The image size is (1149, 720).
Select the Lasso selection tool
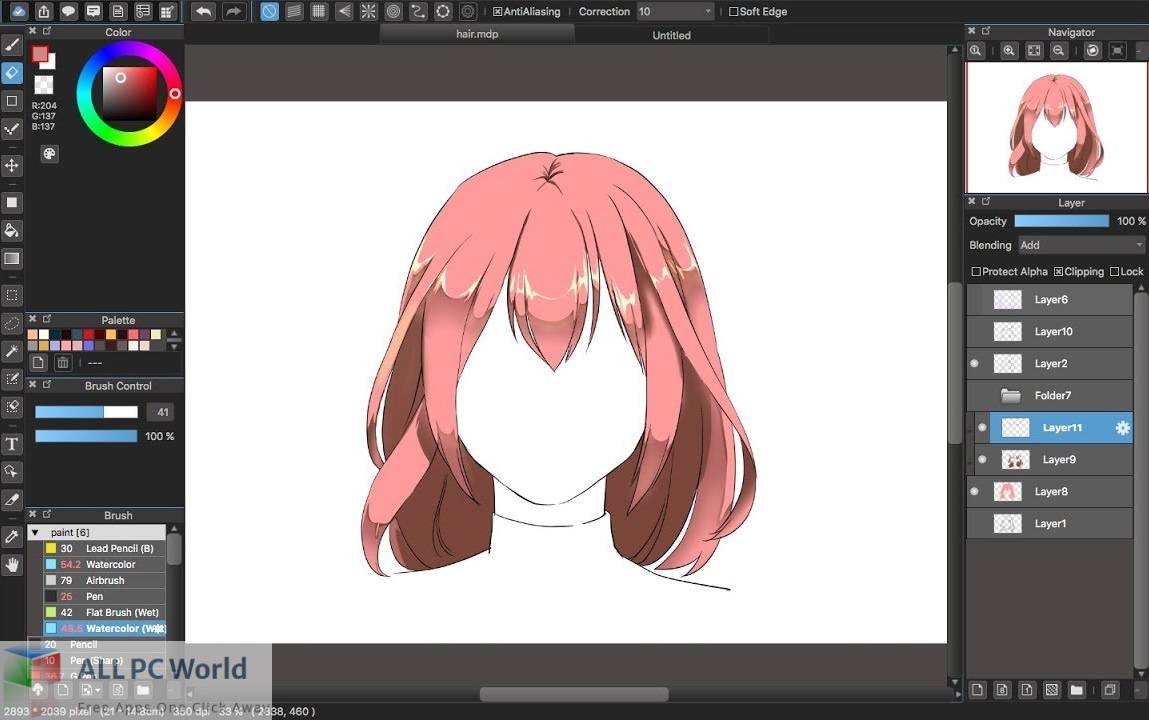12,323
